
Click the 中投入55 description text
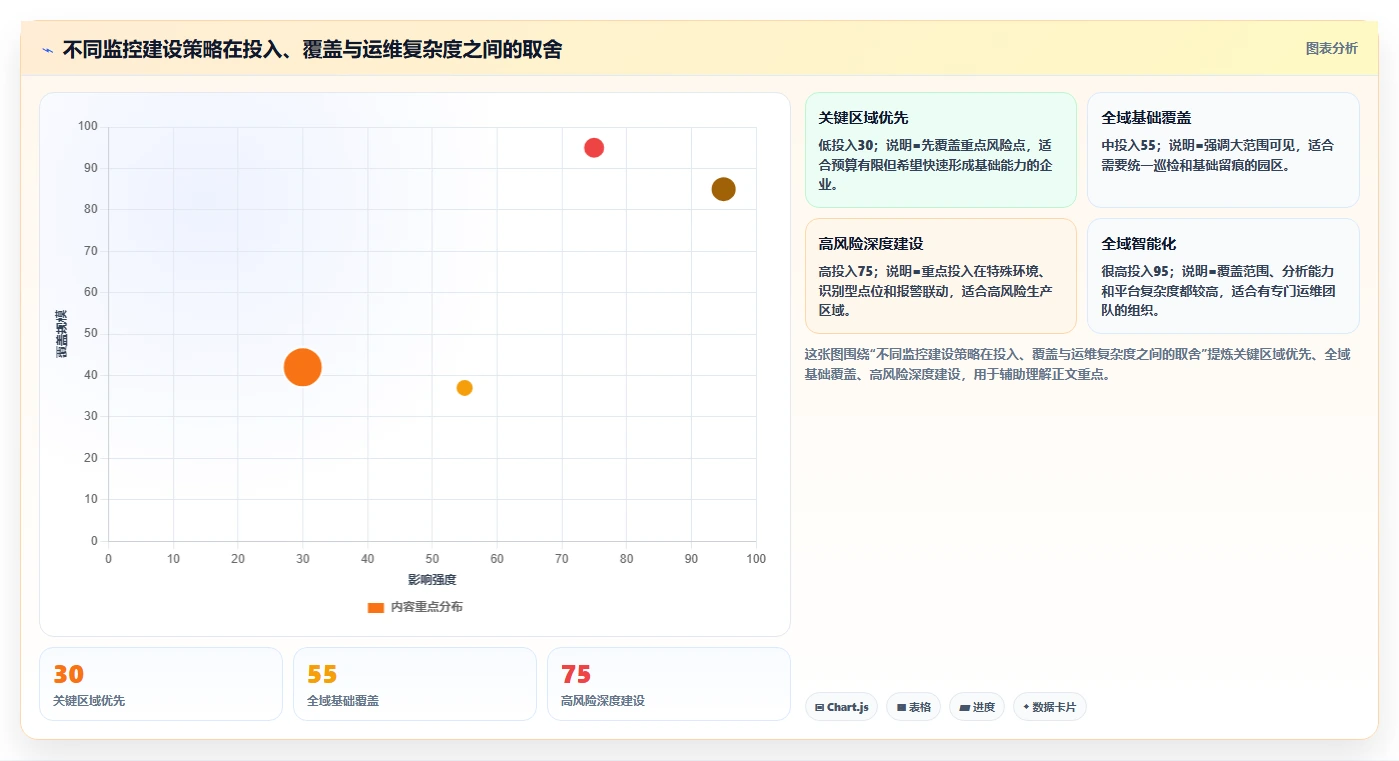coord(1218,155)
